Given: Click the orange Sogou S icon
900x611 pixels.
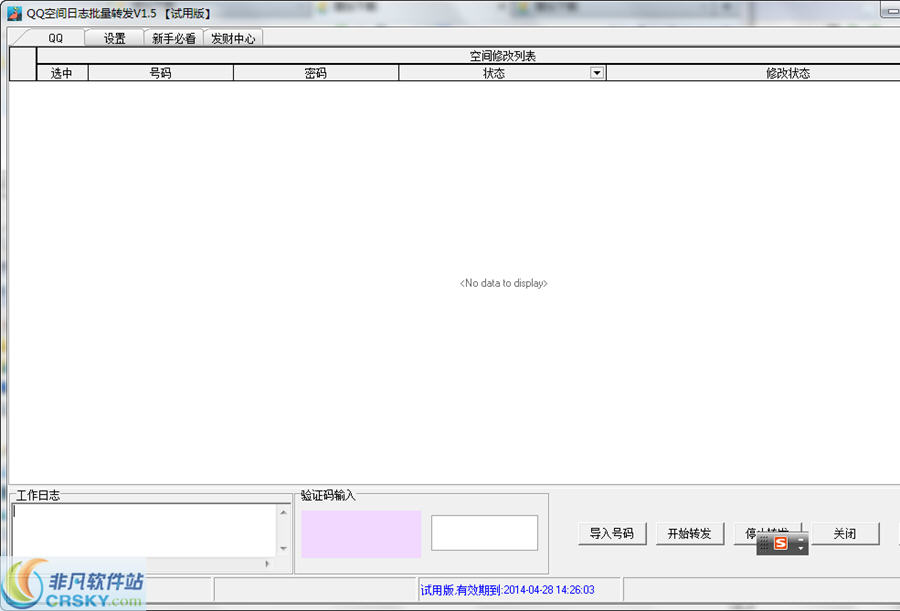Looking at the screenshot, I should [781, 543].
